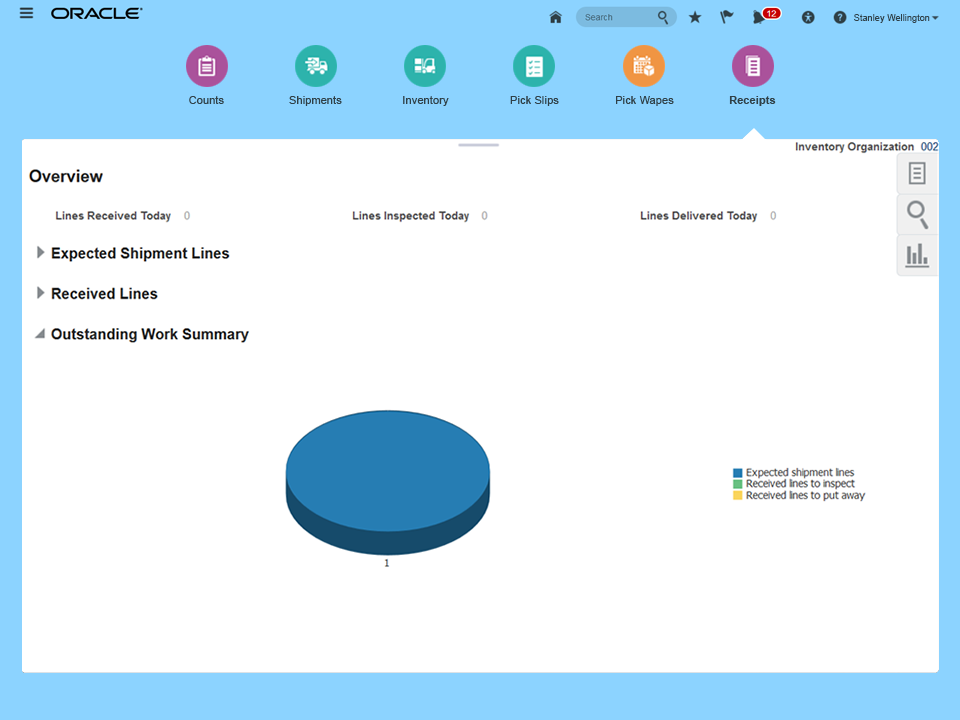Click Inventory Organization 002 link
960x720 pixels.
coord(929,147)
